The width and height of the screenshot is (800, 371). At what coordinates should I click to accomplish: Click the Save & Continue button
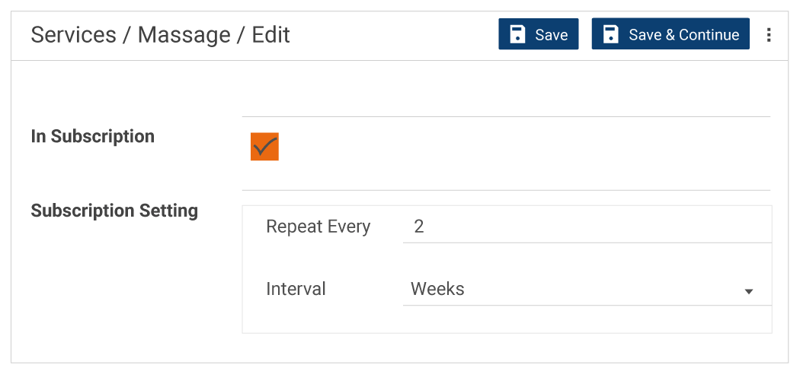click(670, 34)
